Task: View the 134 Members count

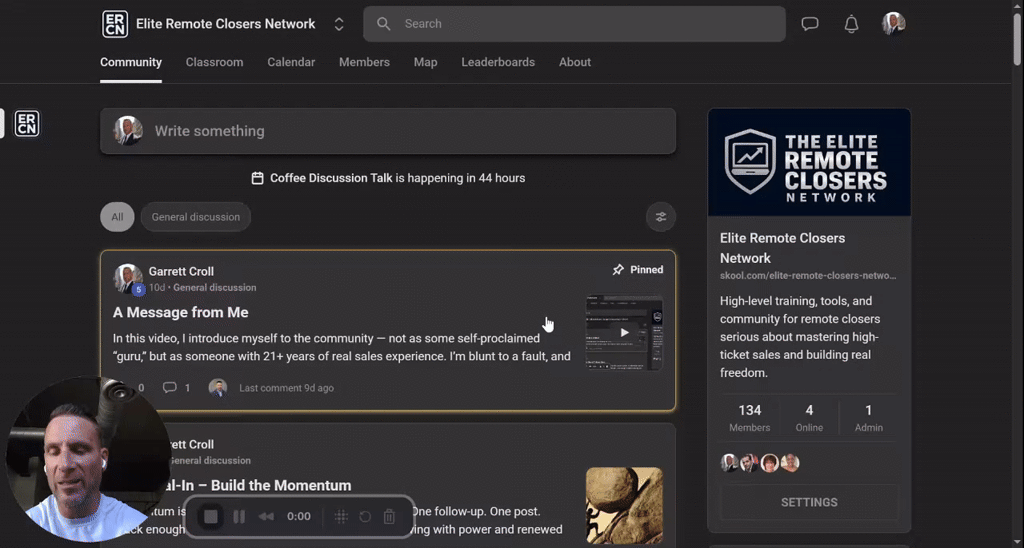Action: 749,418
